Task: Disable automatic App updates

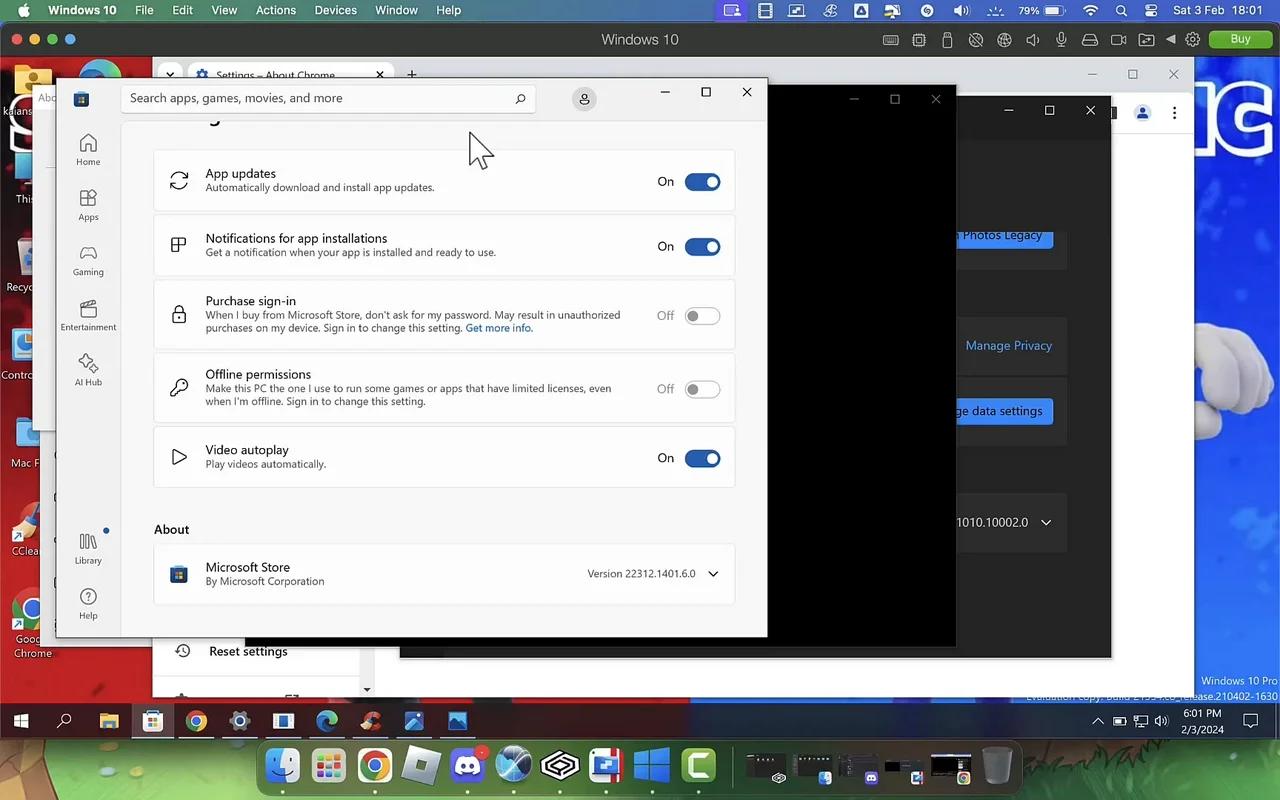Action: point(702,181)
